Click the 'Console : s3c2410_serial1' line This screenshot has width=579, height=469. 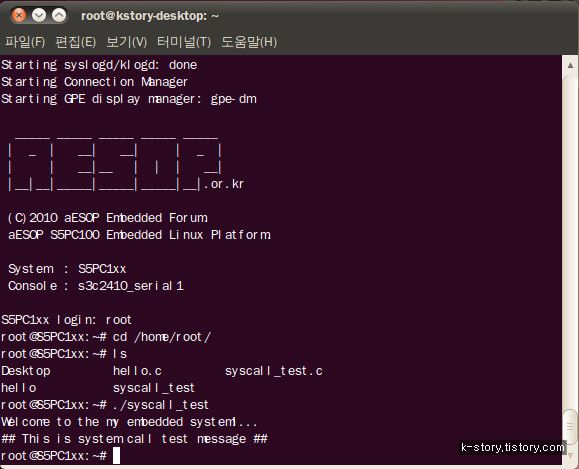pyautogui.click(x=96, y=286)
